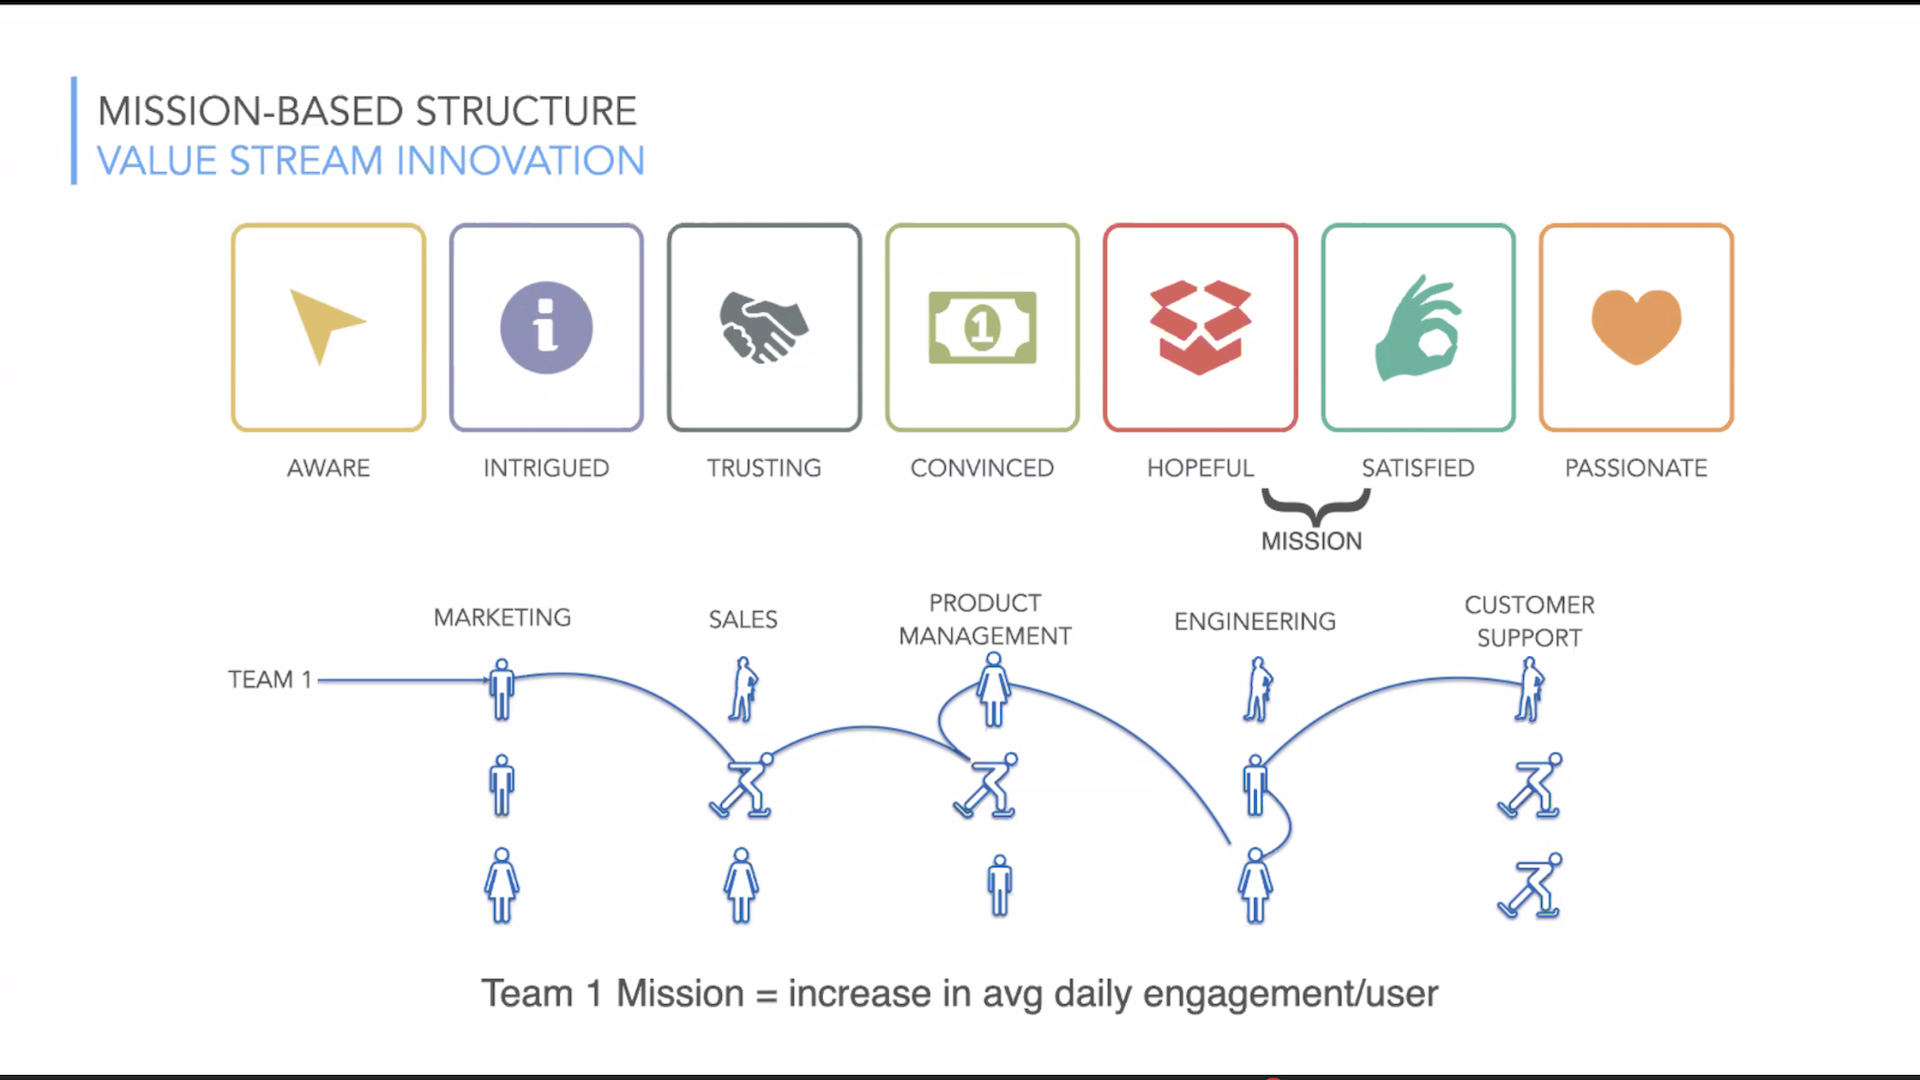Expand the CUSTOMER SUPPORT team details
This screenshot has height=1080, width=1920.
coord(1527,620)
